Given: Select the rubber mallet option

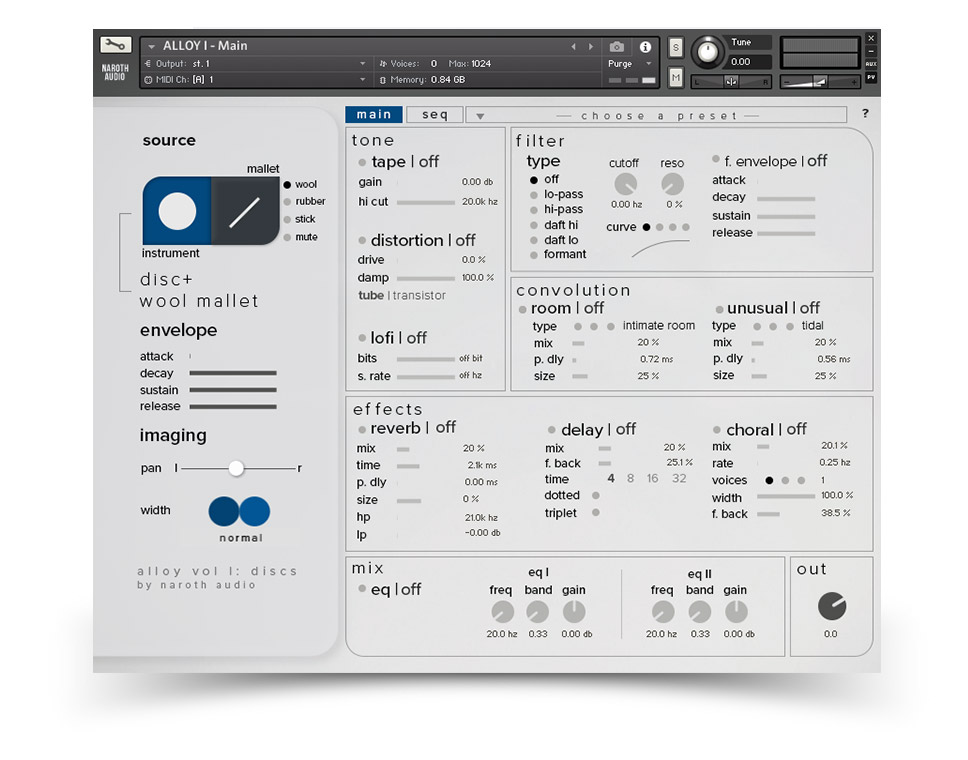Looking at the screenshot, I should (x=287, y=202).
